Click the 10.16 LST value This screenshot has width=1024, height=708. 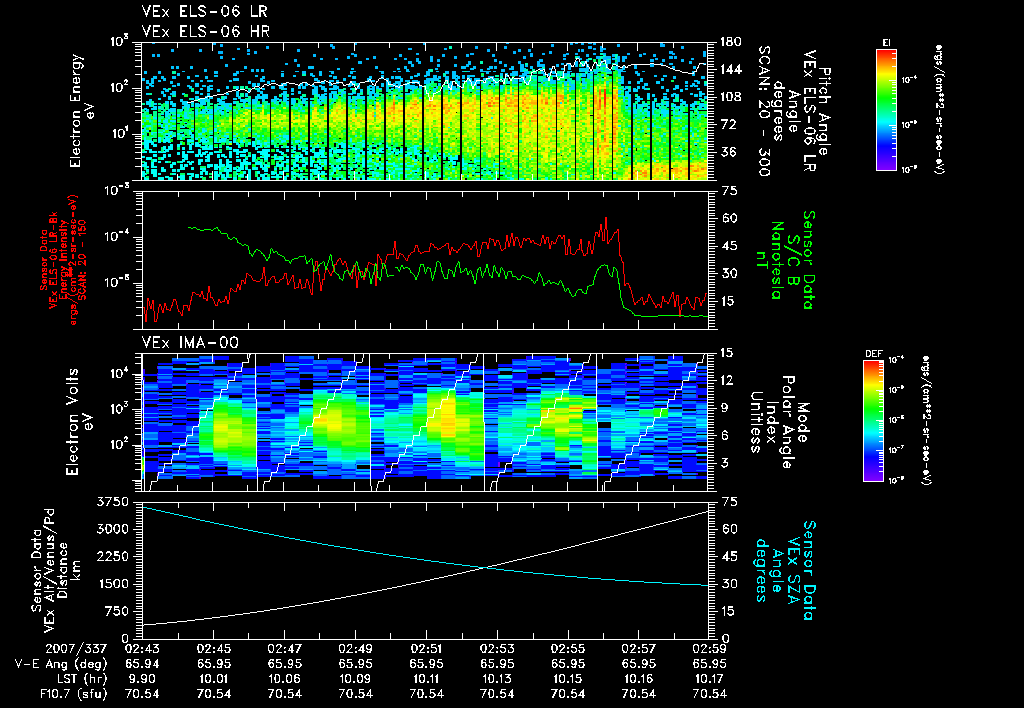tap(639, 679)
